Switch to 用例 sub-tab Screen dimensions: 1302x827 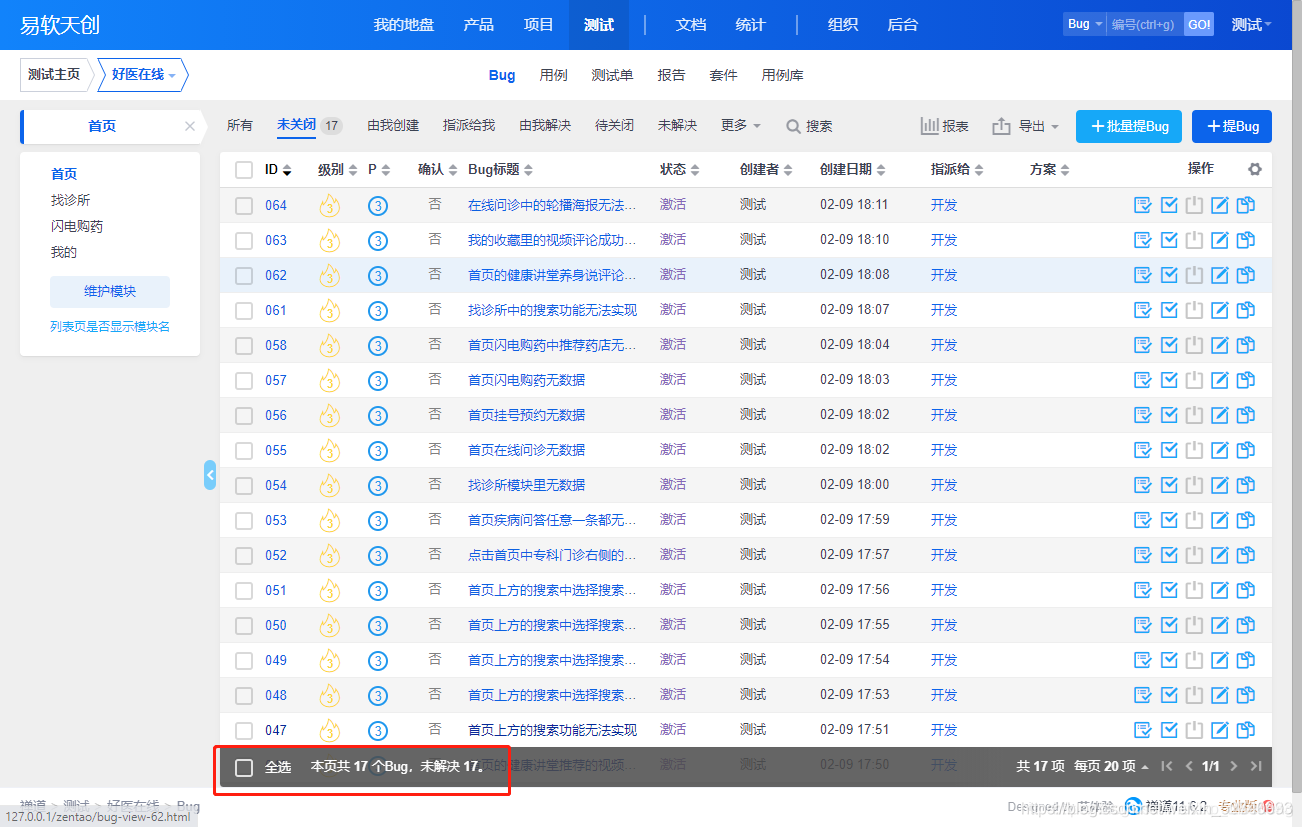[x=553, y=75]
